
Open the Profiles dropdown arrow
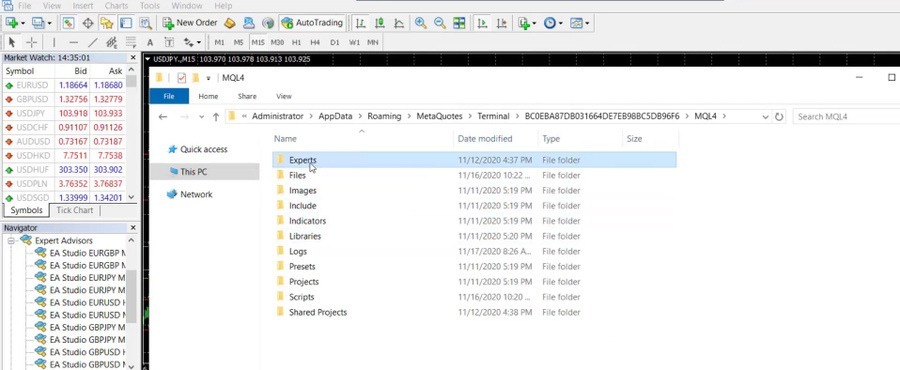click(49, 24)
